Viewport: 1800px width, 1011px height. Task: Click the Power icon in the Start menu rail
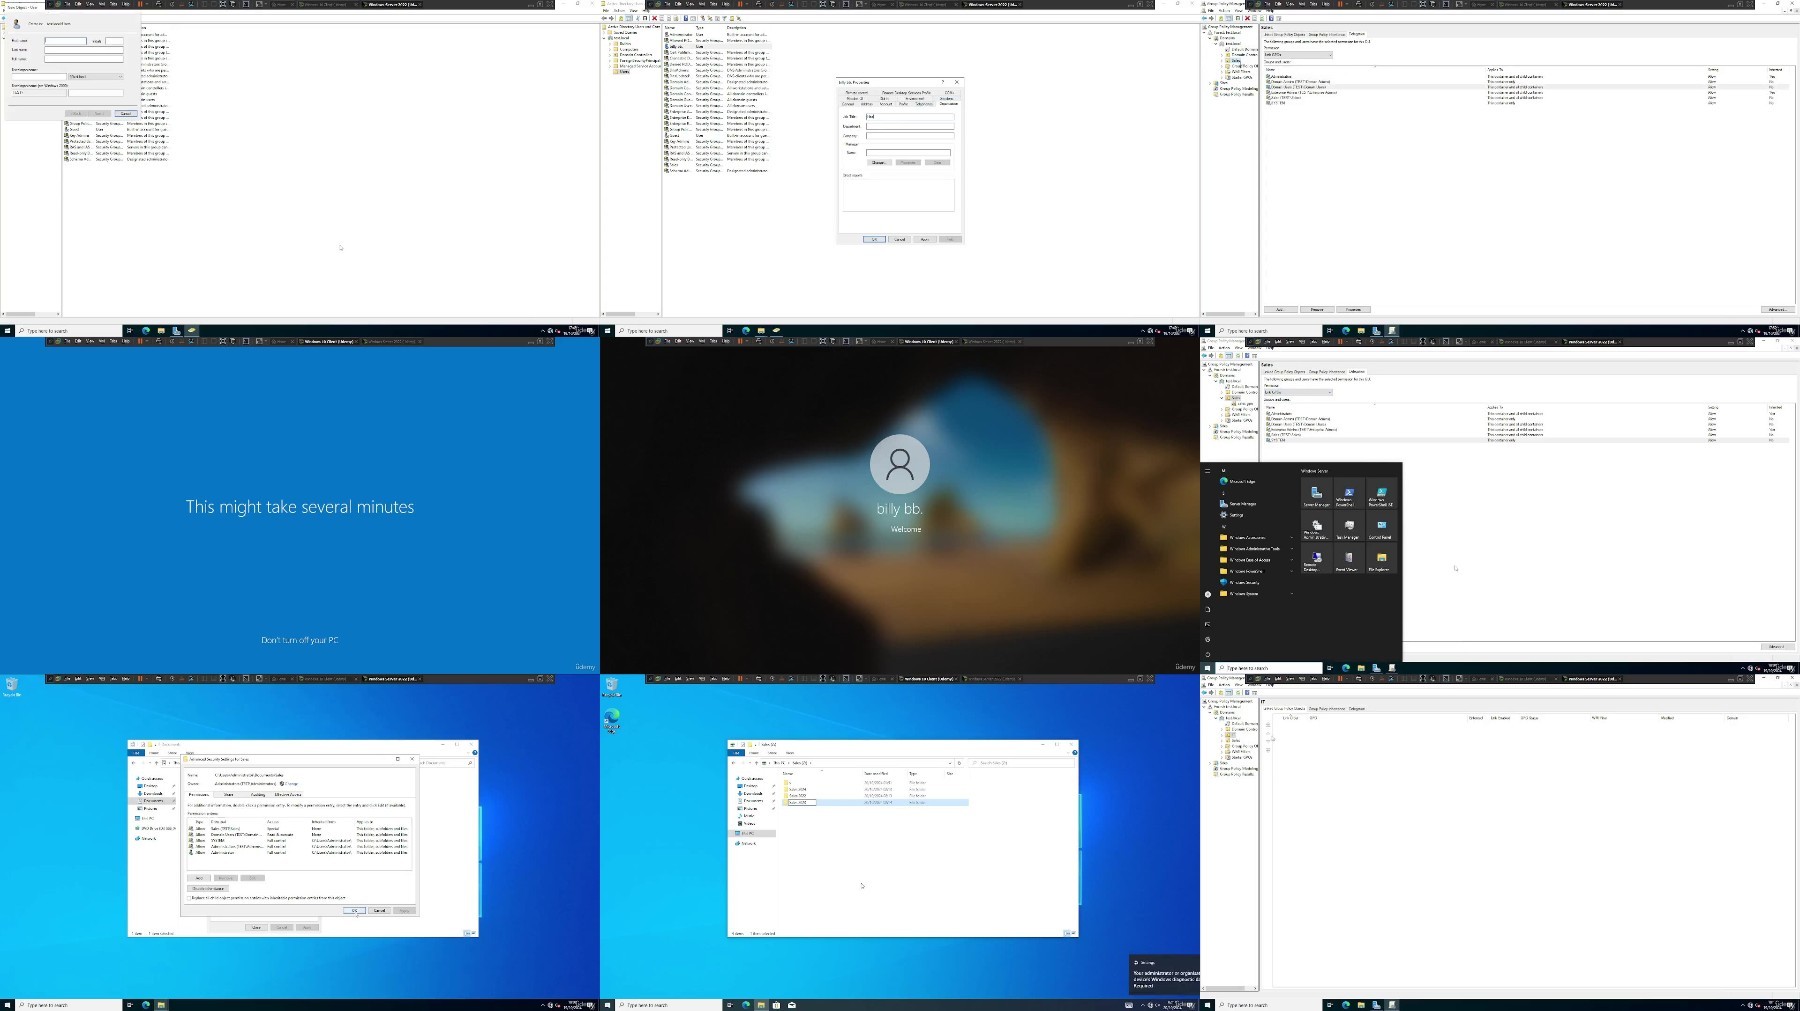click(x=1207, y=654)
